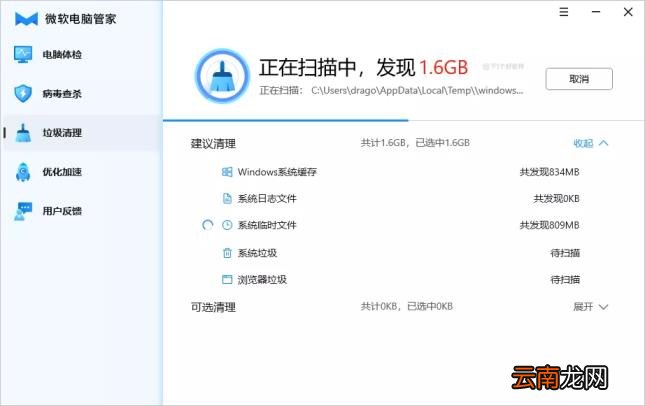Image resolution: width=645 pixels, height=406 pixels.
Task: Click the 共发现809MB value
Action: 550,225
